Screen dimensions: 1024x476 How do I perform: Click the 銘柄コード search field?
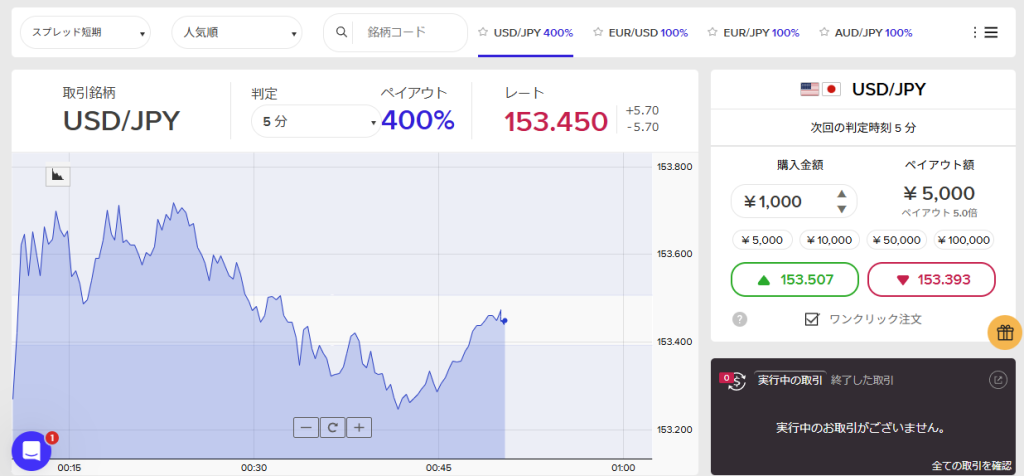(410, 32)
